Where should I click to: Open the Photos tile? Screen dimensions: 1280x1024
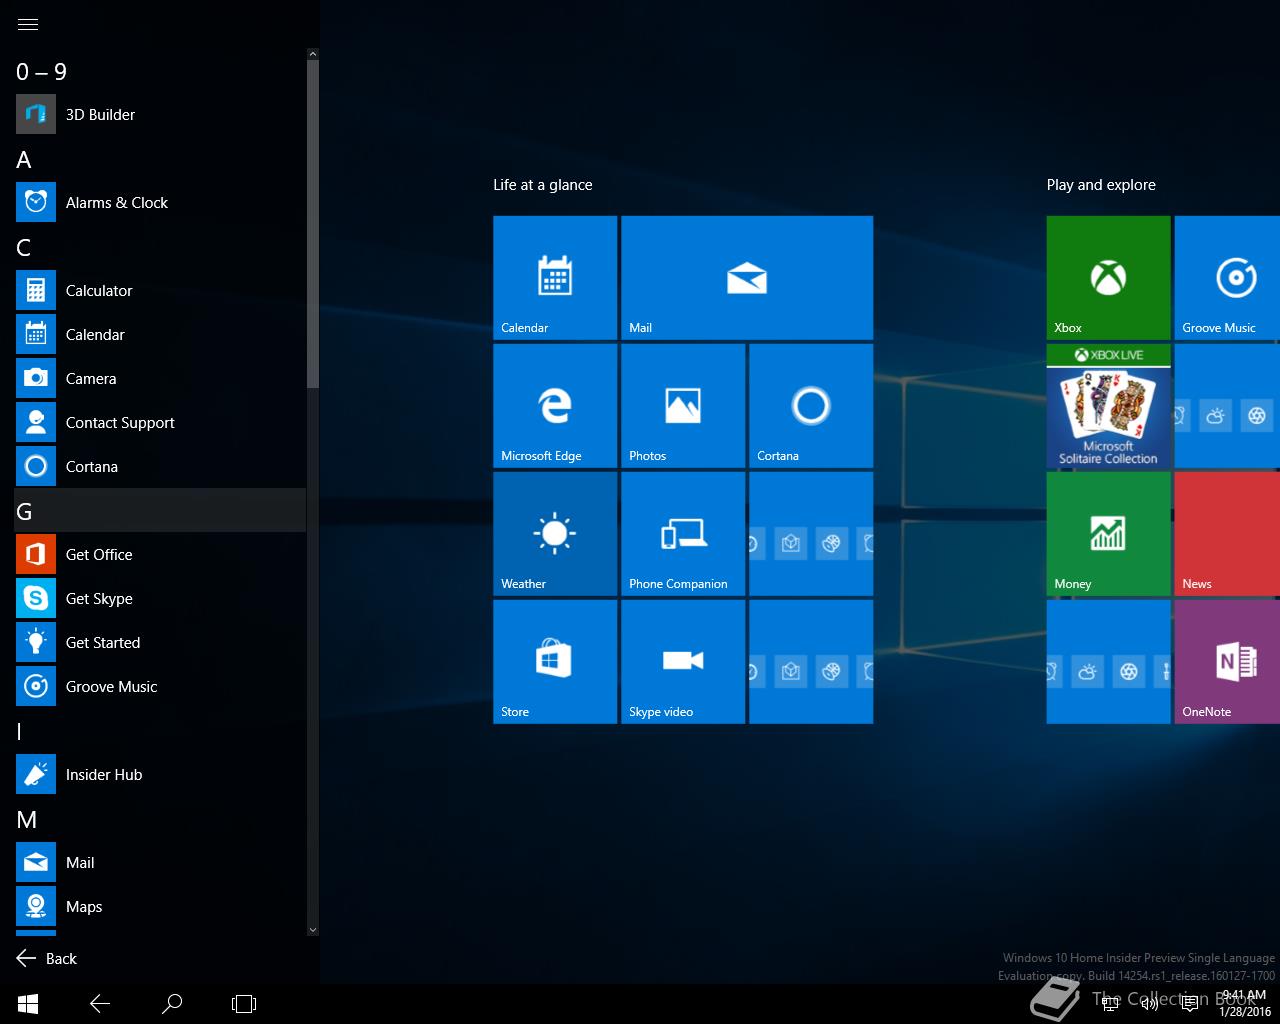click(683, 406)
